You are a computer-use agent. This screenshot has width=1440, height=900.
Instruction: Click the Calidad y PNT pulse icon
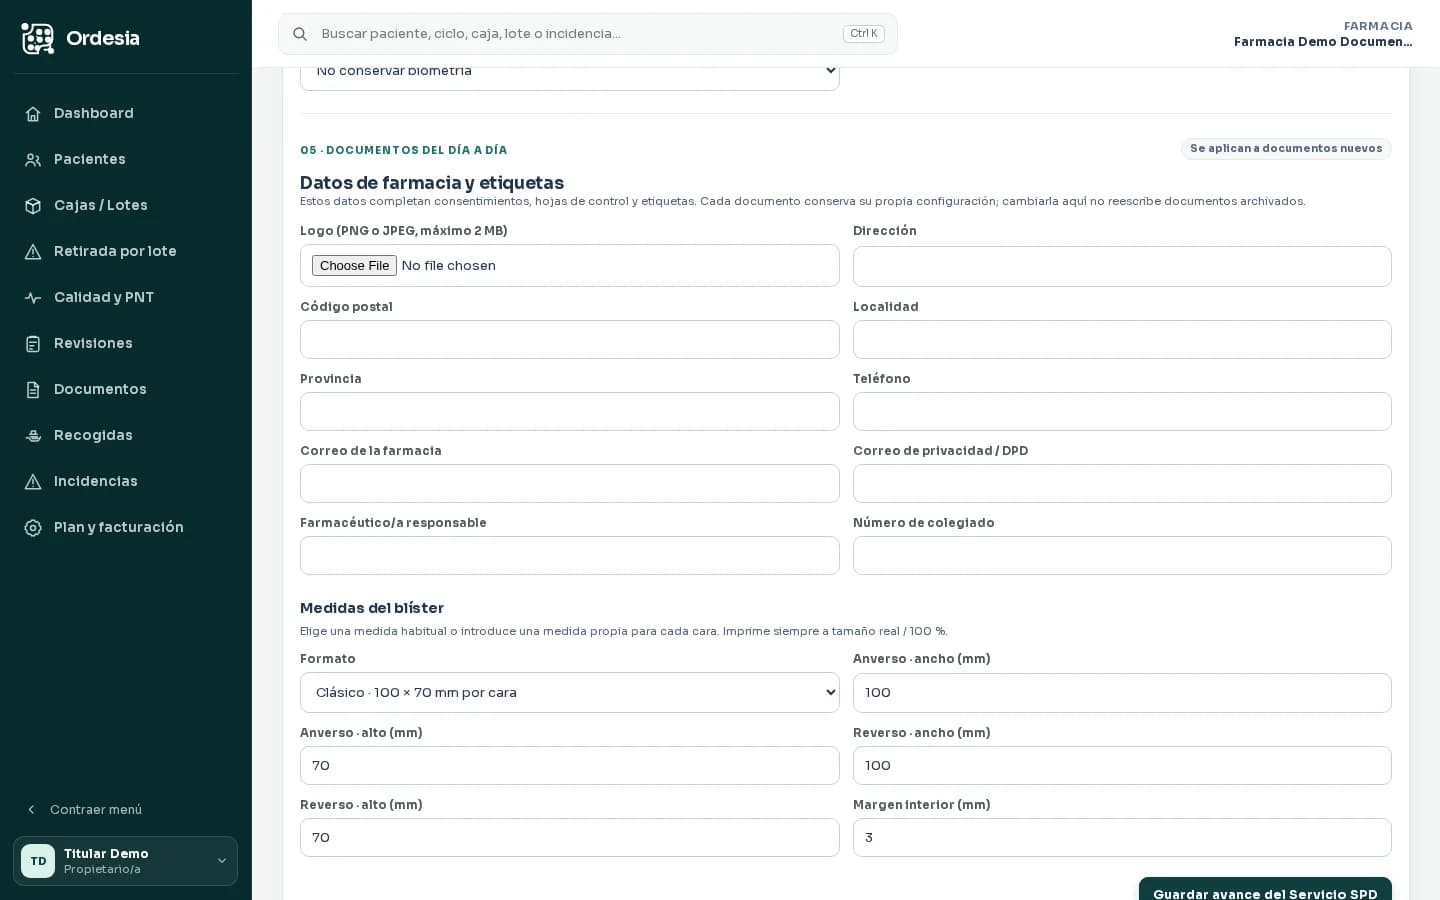[33, 298]
